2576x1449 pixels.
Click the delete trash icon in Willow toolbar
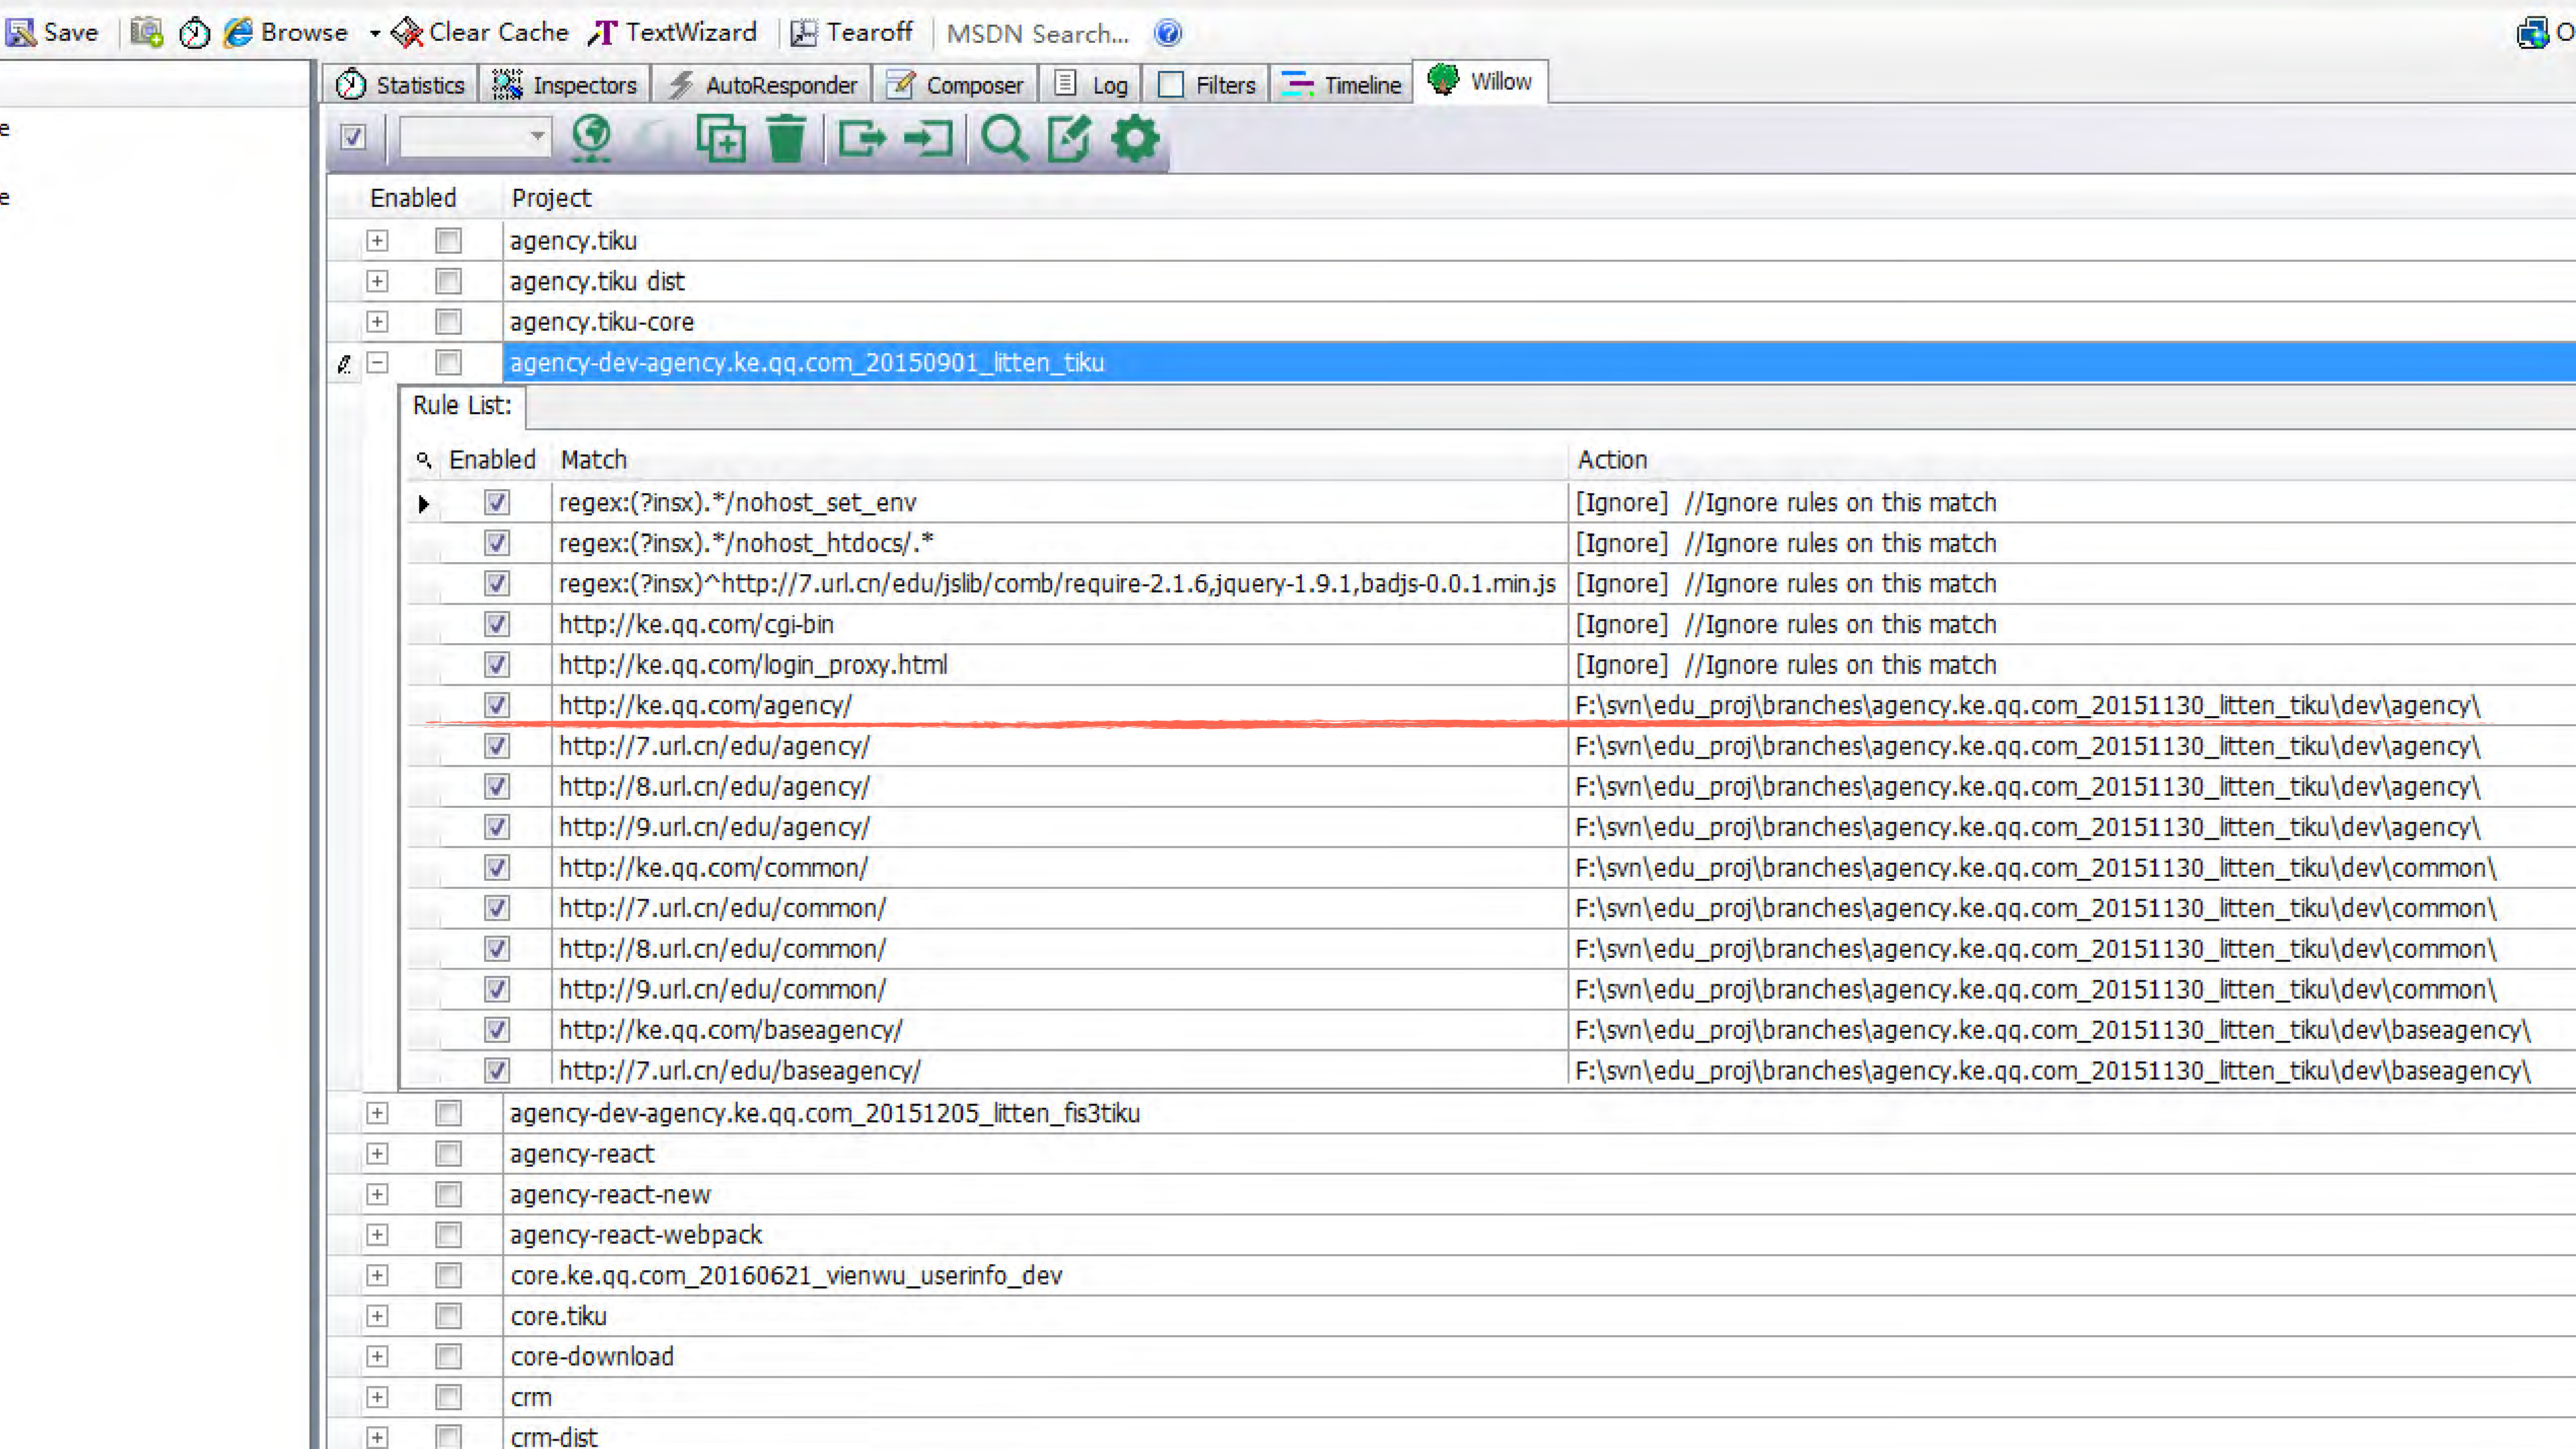[x=786, y=139]
